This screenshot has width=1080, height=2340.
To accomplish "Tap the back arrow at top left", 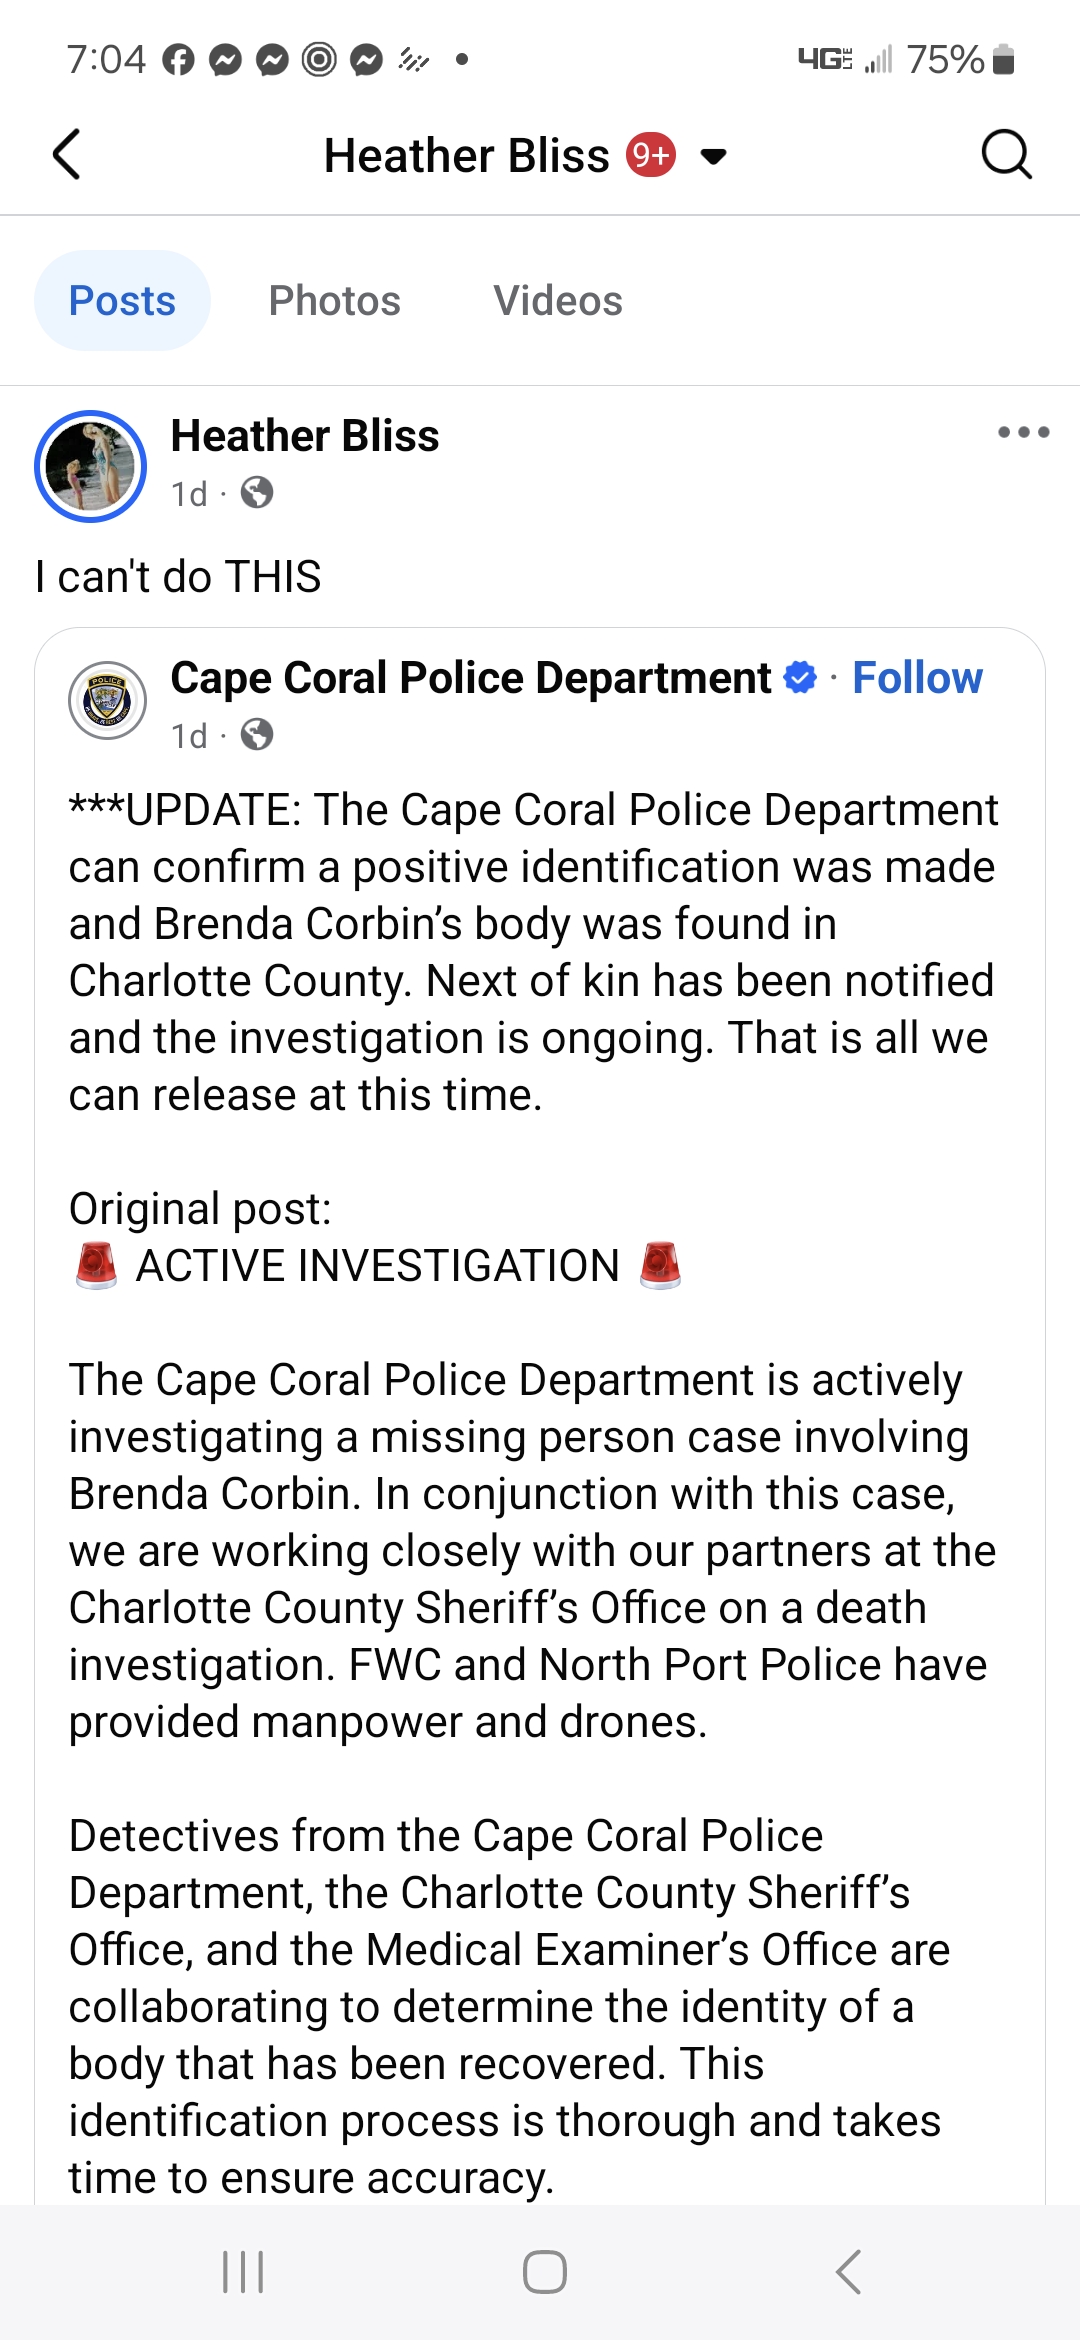I will point(66,155).
